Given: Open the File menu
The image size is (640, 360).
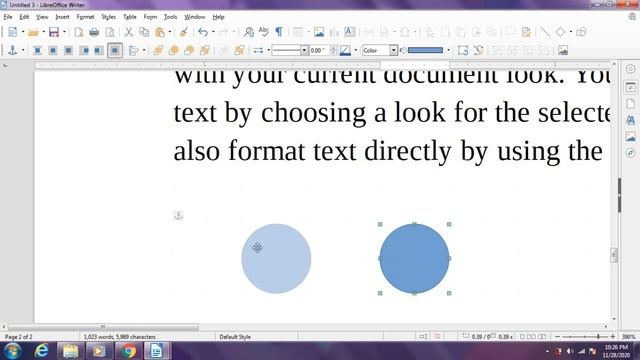Looking at the screenshot, I should click(x=8, y=17).
